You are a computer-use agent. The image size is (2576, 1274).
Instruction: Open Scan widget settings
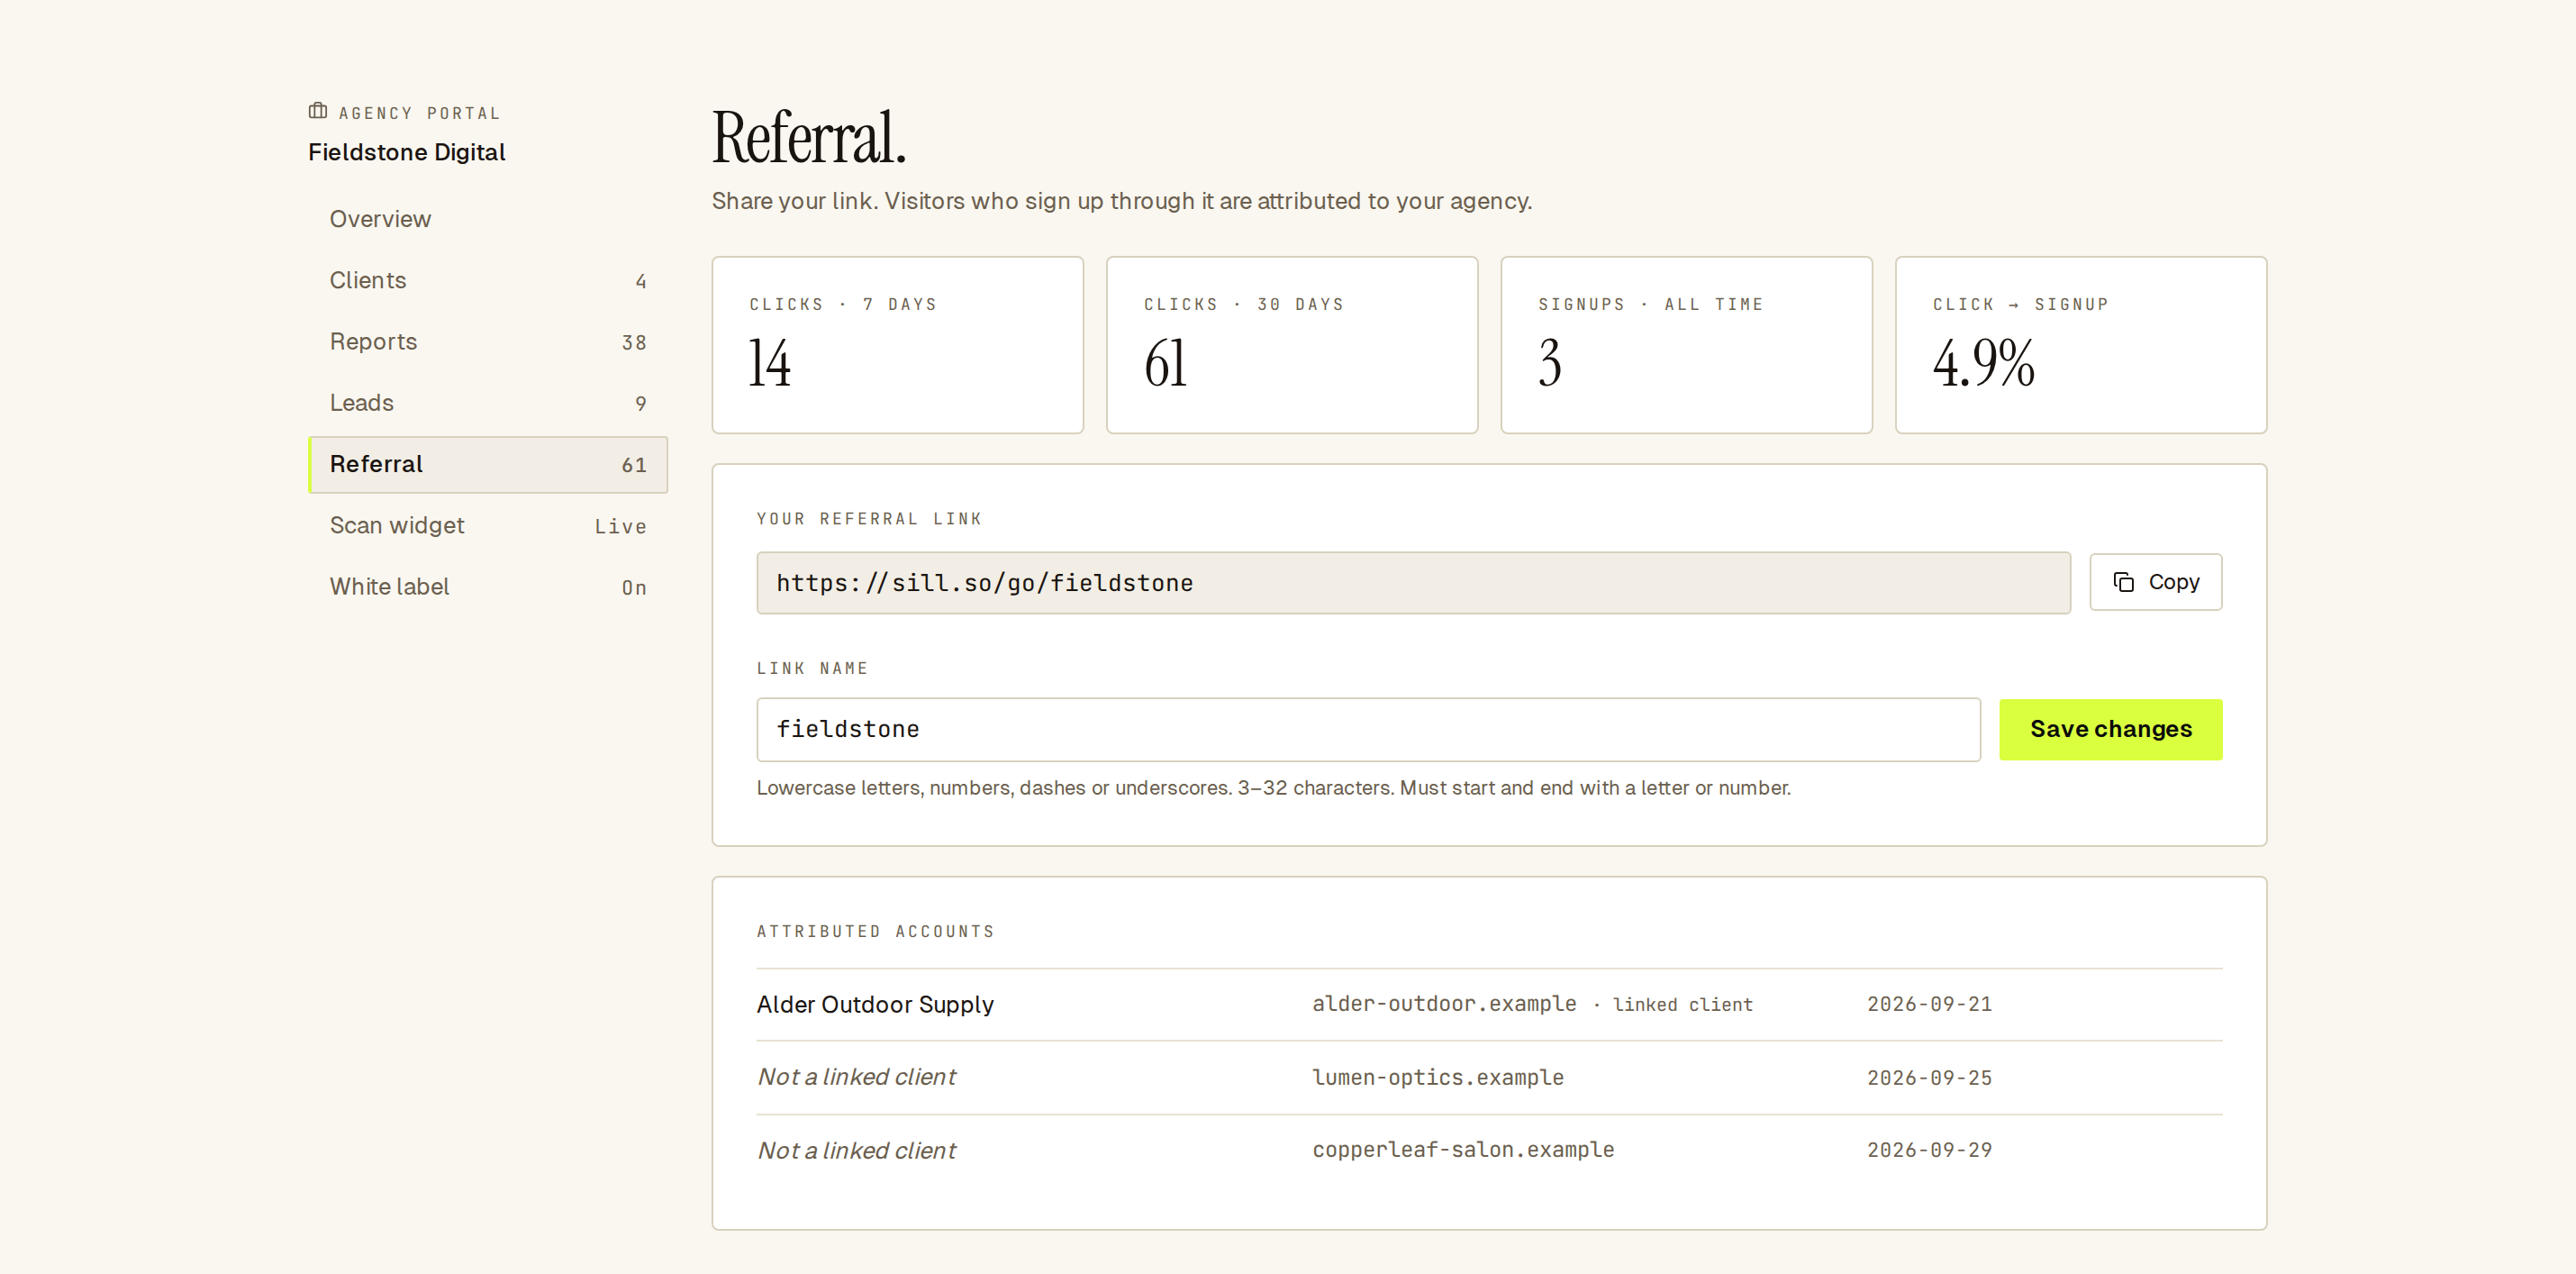[488, 526]
